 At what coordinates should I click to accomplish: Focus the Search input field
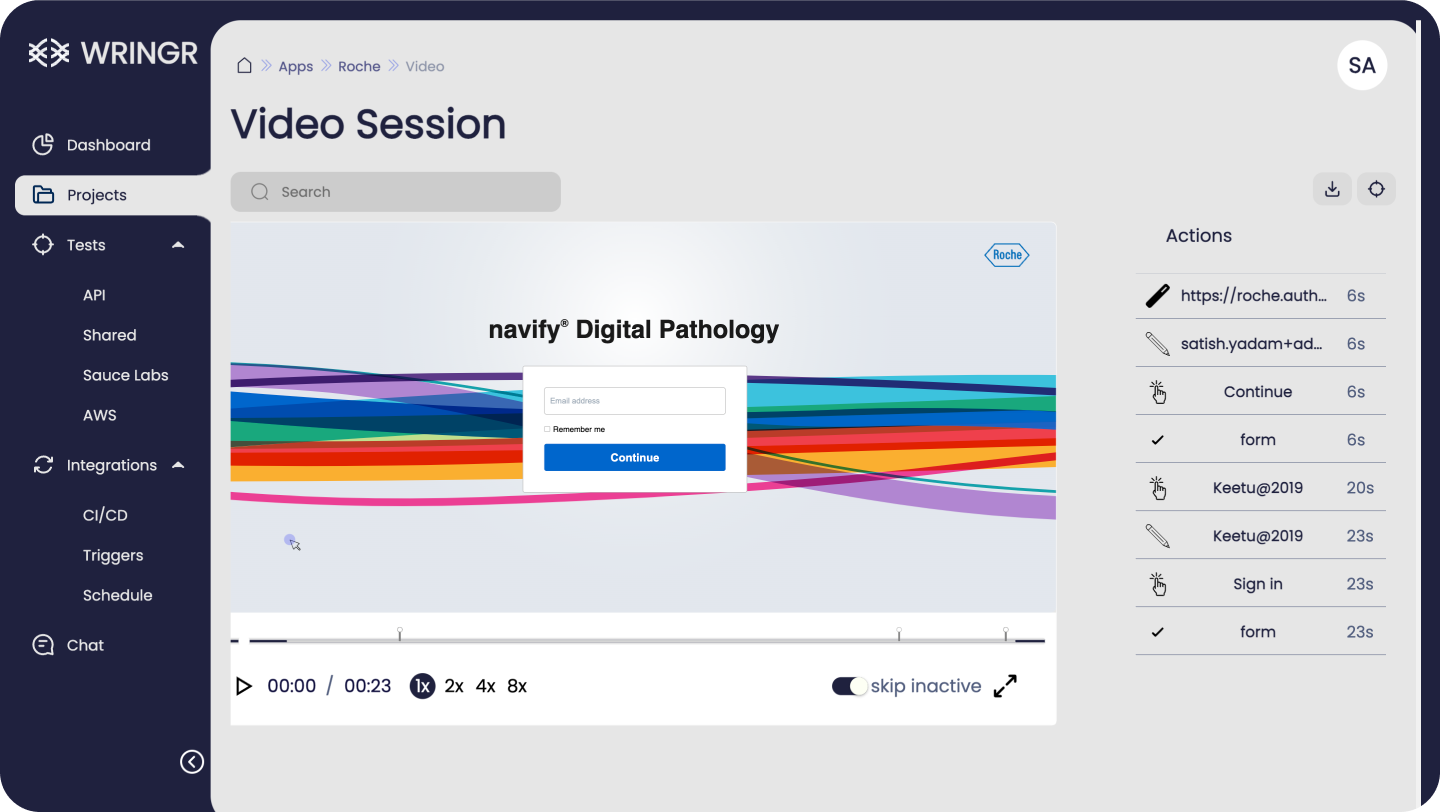(x=395, y=192)
